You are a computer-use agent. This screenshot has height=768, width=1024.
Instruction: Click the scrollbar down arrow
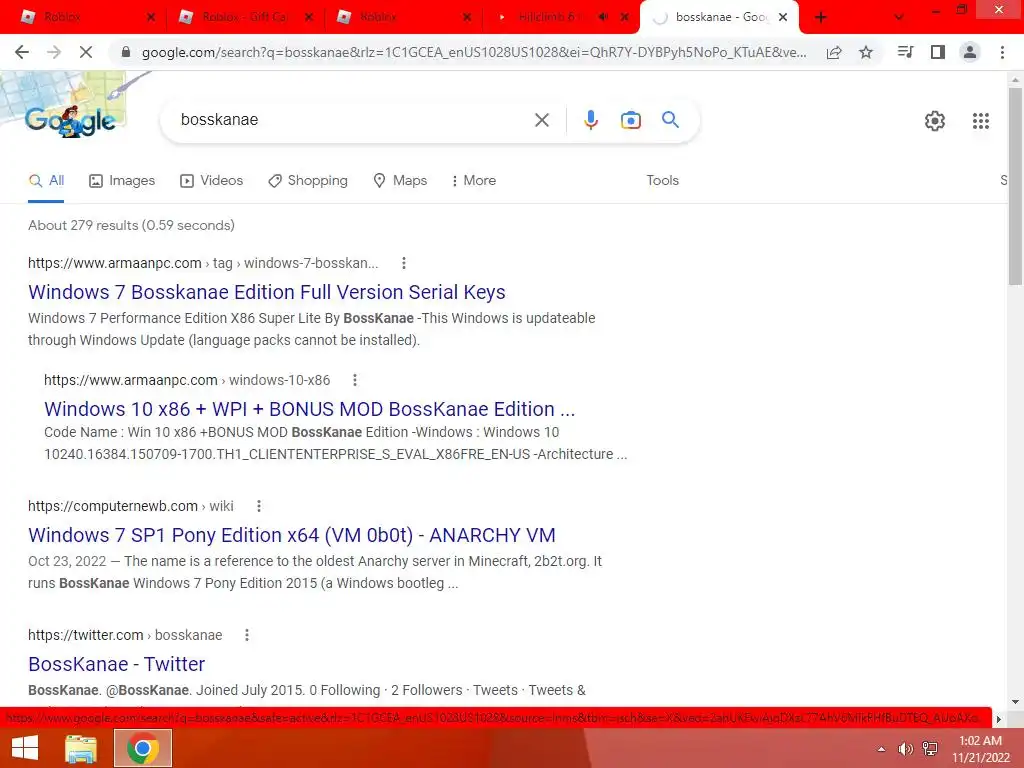[x=1015, y=702]
